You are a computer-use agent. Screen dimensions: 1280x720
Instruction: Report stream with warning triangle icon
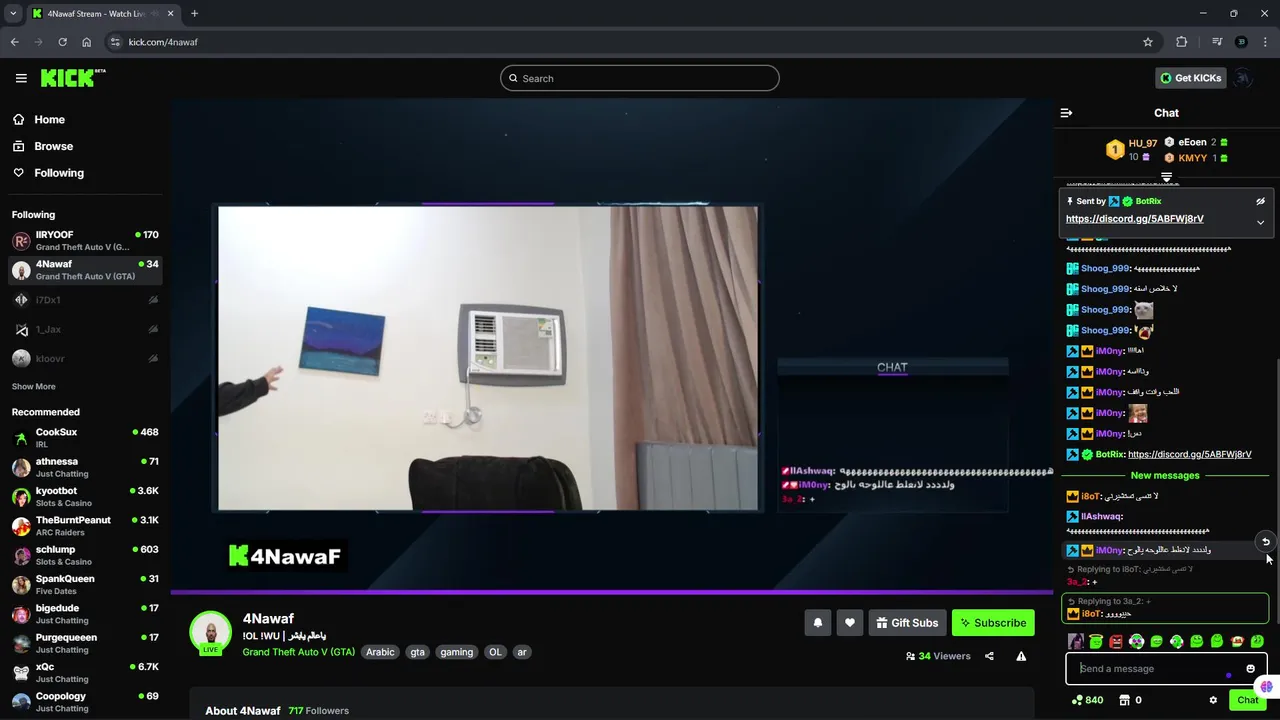click(1021, 656)
